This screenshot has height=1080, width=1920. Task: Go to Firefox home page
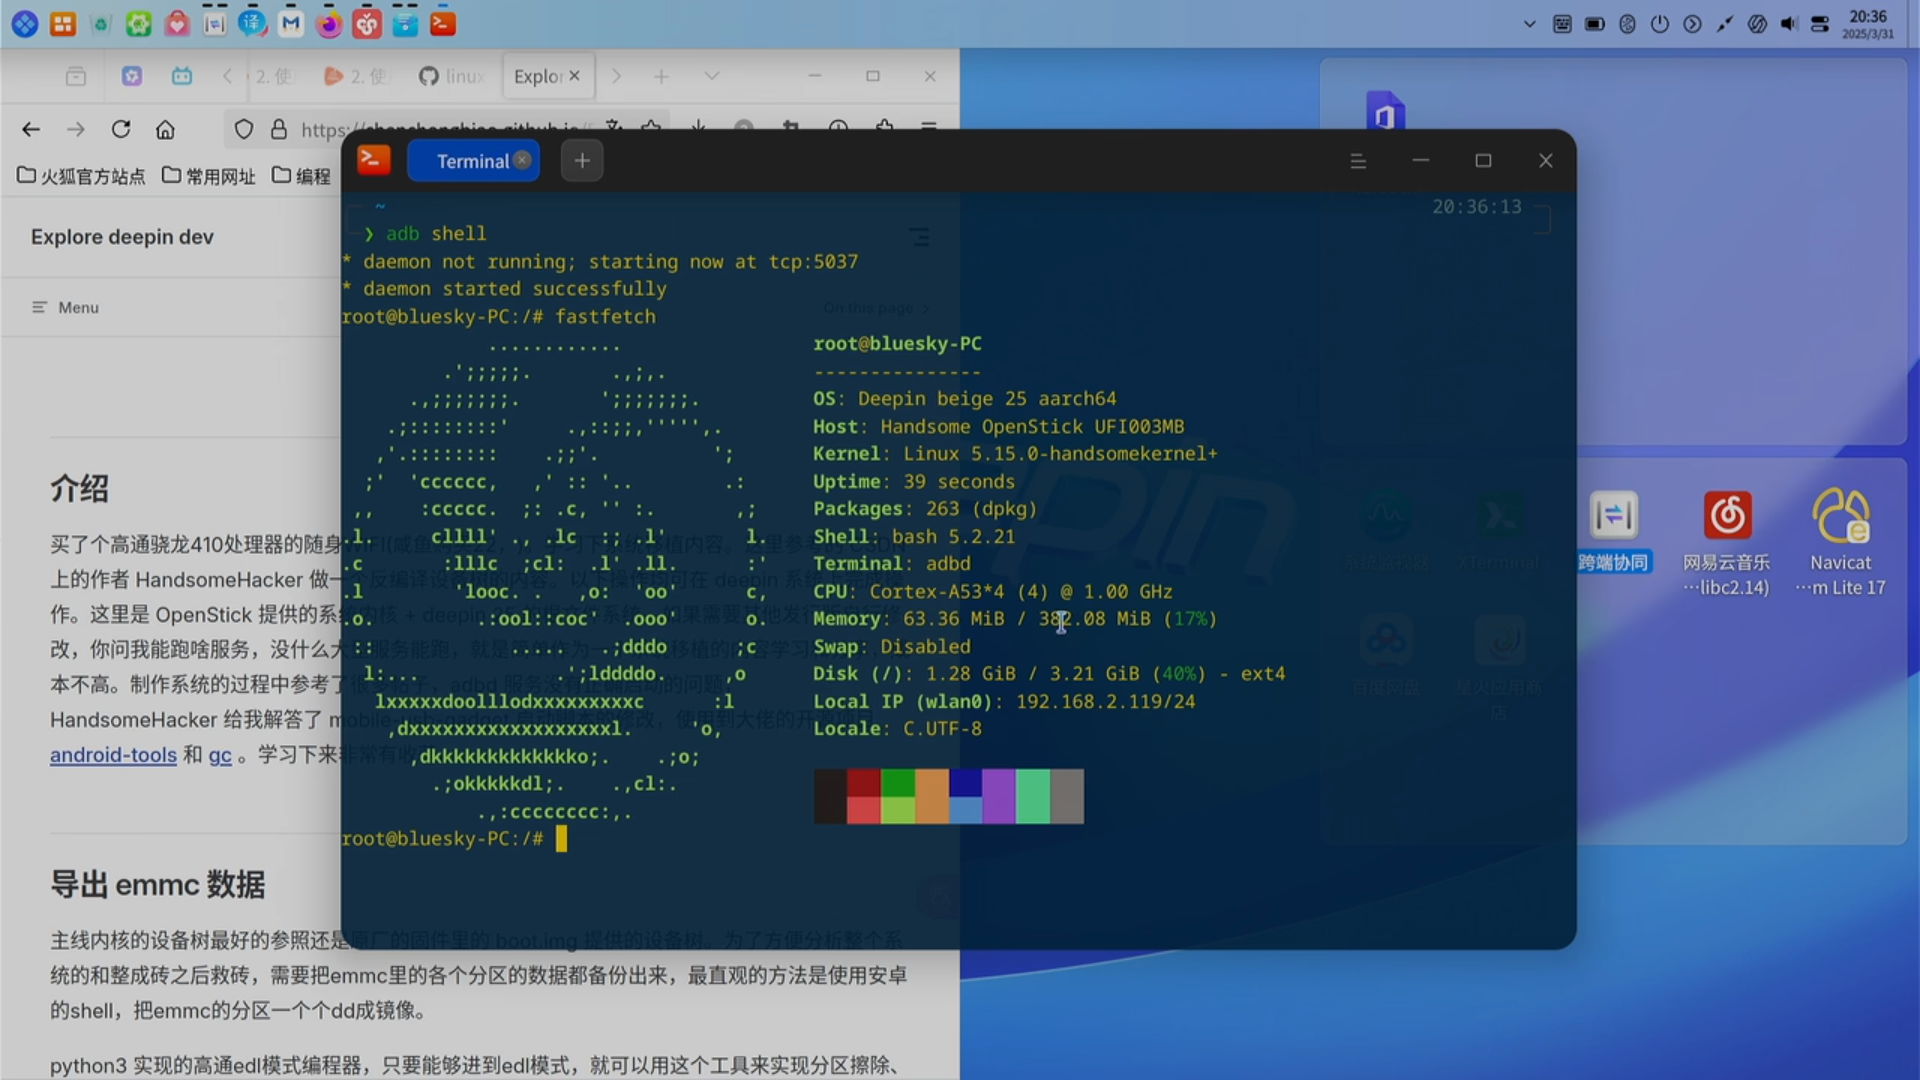click(x=166, y=129)
